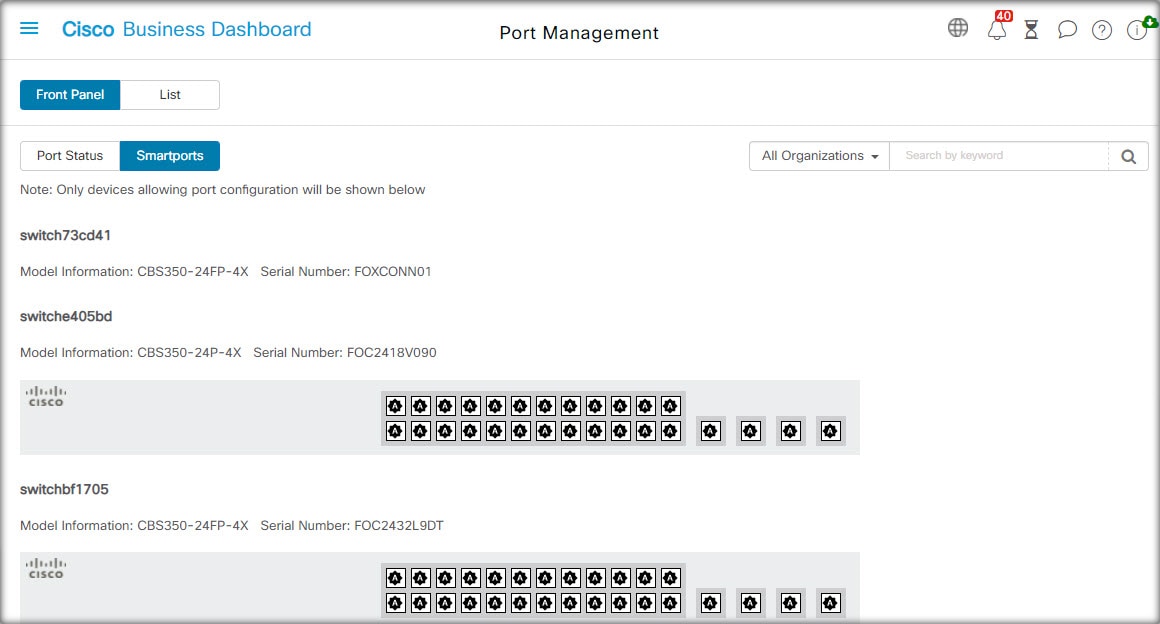Click the Cisco Business Dashboard logo
This screenshot has width=1160, height=624.
tap(186, 29)
